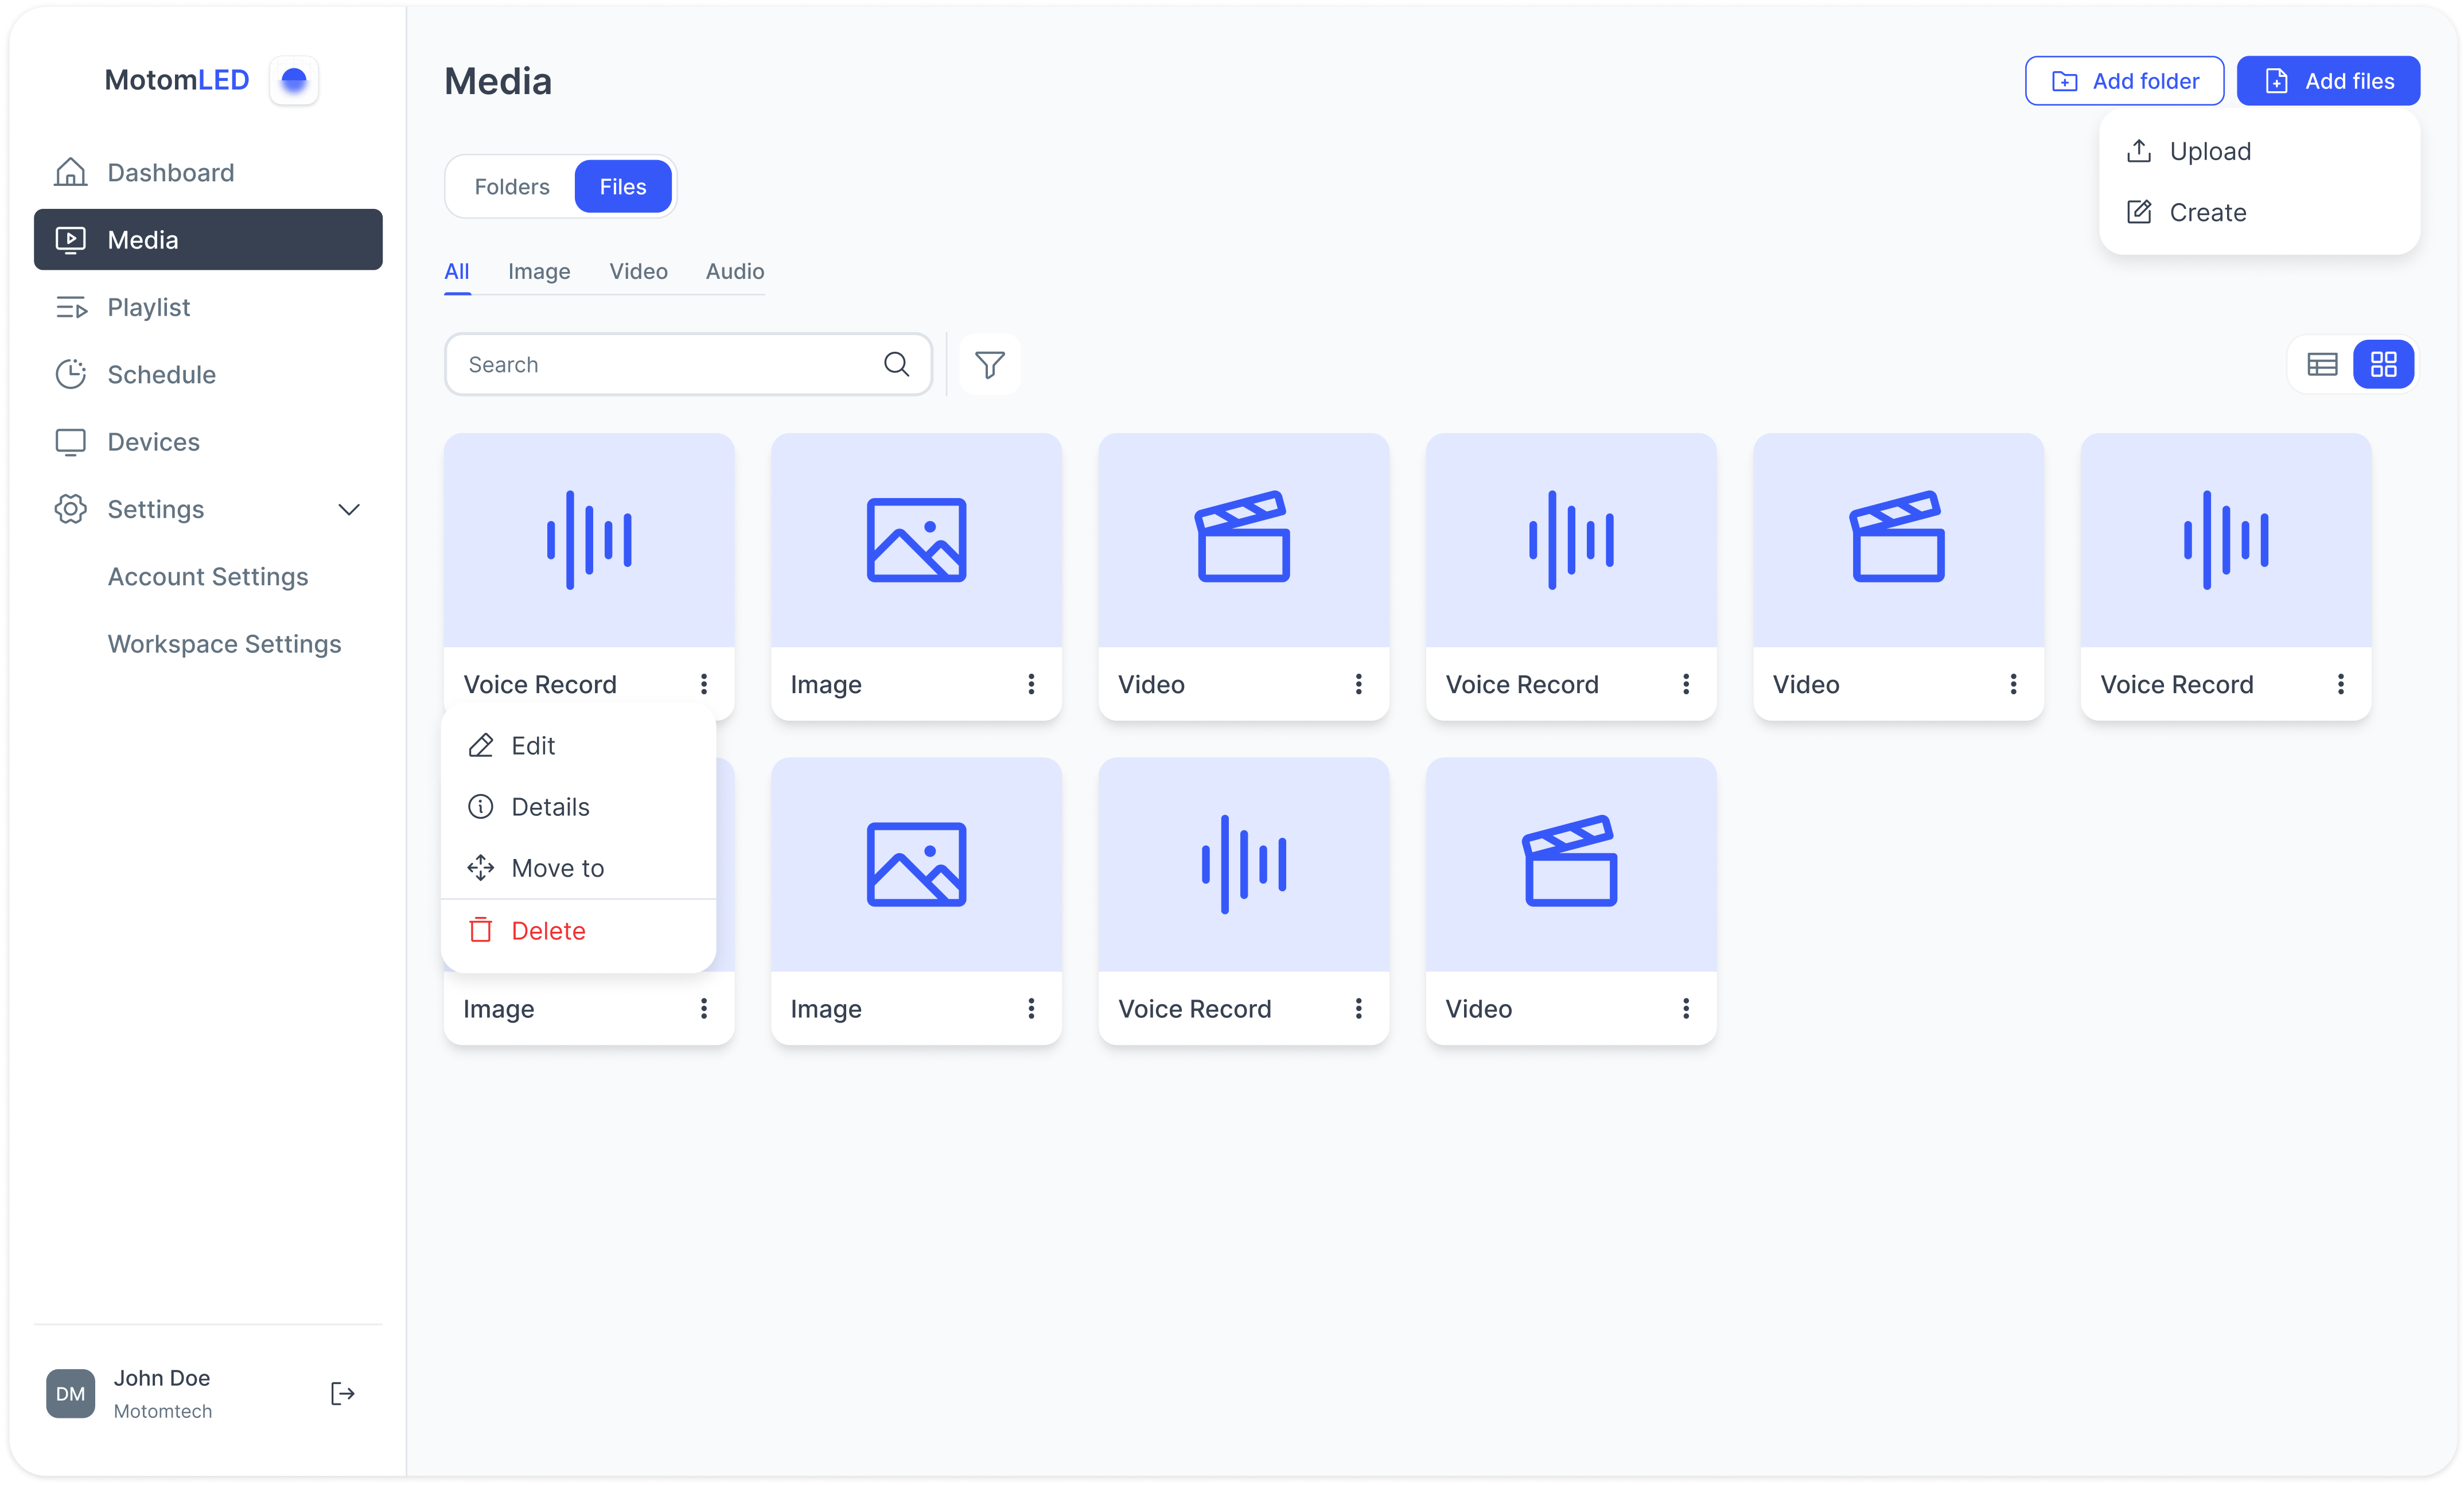The image size is (2464, 1485).
Task: Open options for second-row middle Image card
Action: (1031, 1008)
